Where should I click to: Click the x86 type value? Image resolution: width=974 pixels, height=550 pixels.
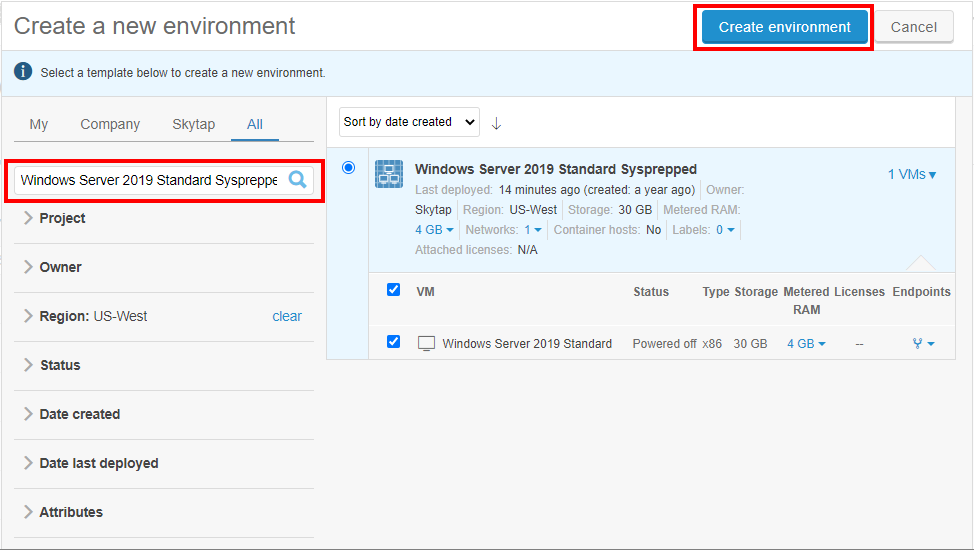pyautogui.click(x=712, y=344)
